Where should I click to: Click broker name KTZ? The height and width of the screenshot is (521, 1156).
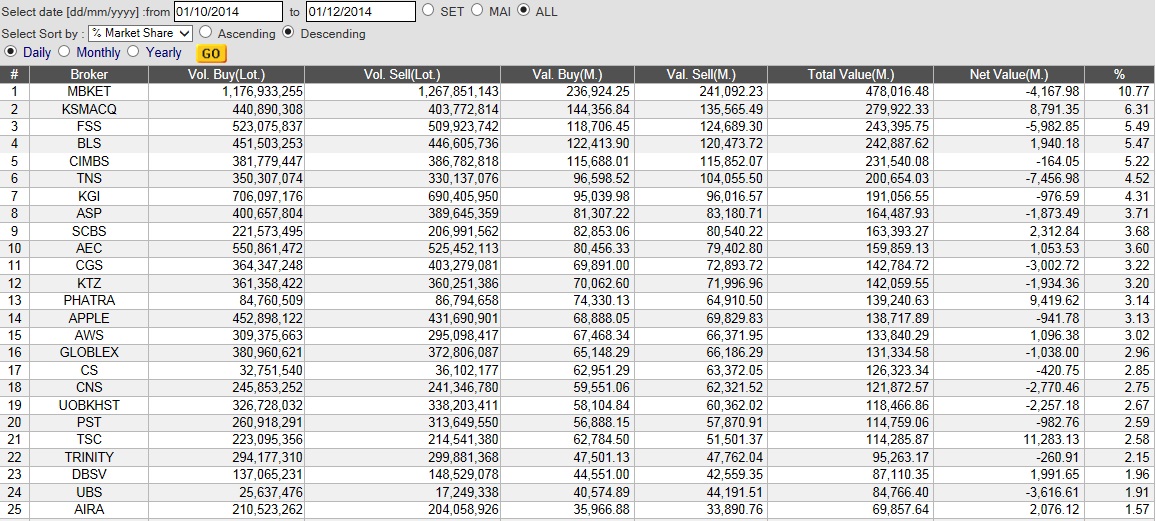pyautogui.click(x=89, y=283)
